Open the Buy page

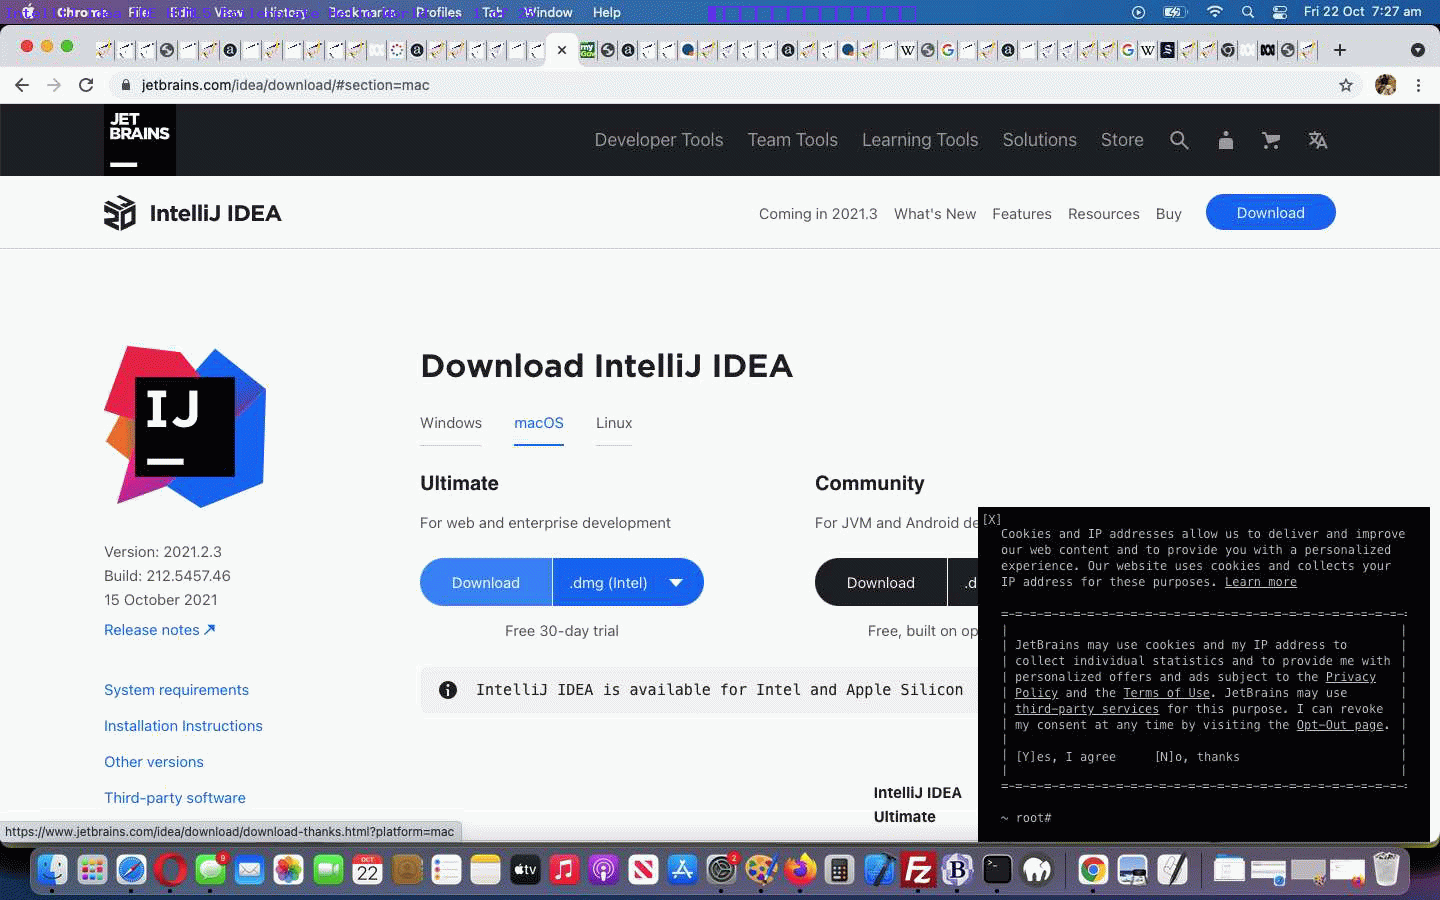coord(1169,214)
